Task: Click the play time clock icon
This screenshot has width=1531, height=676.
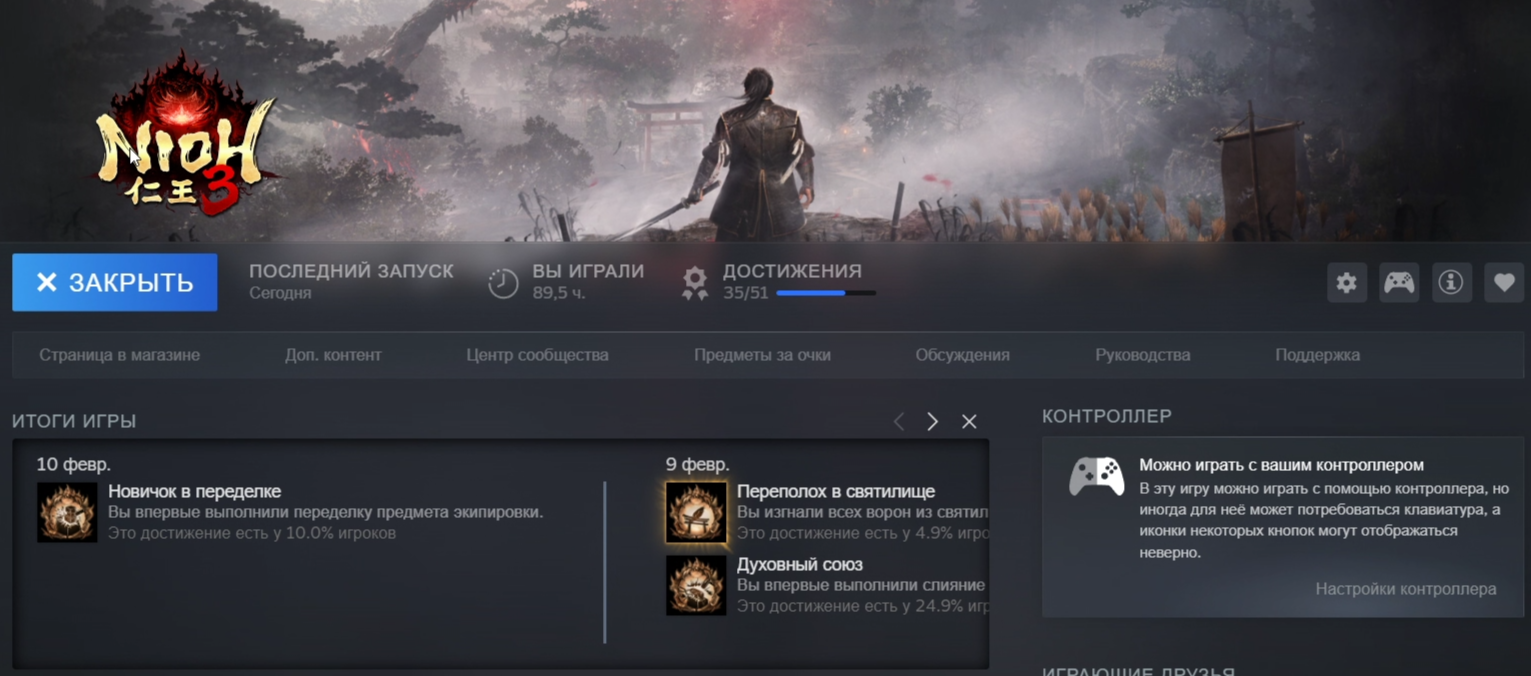Action: (x=503, y=283)
